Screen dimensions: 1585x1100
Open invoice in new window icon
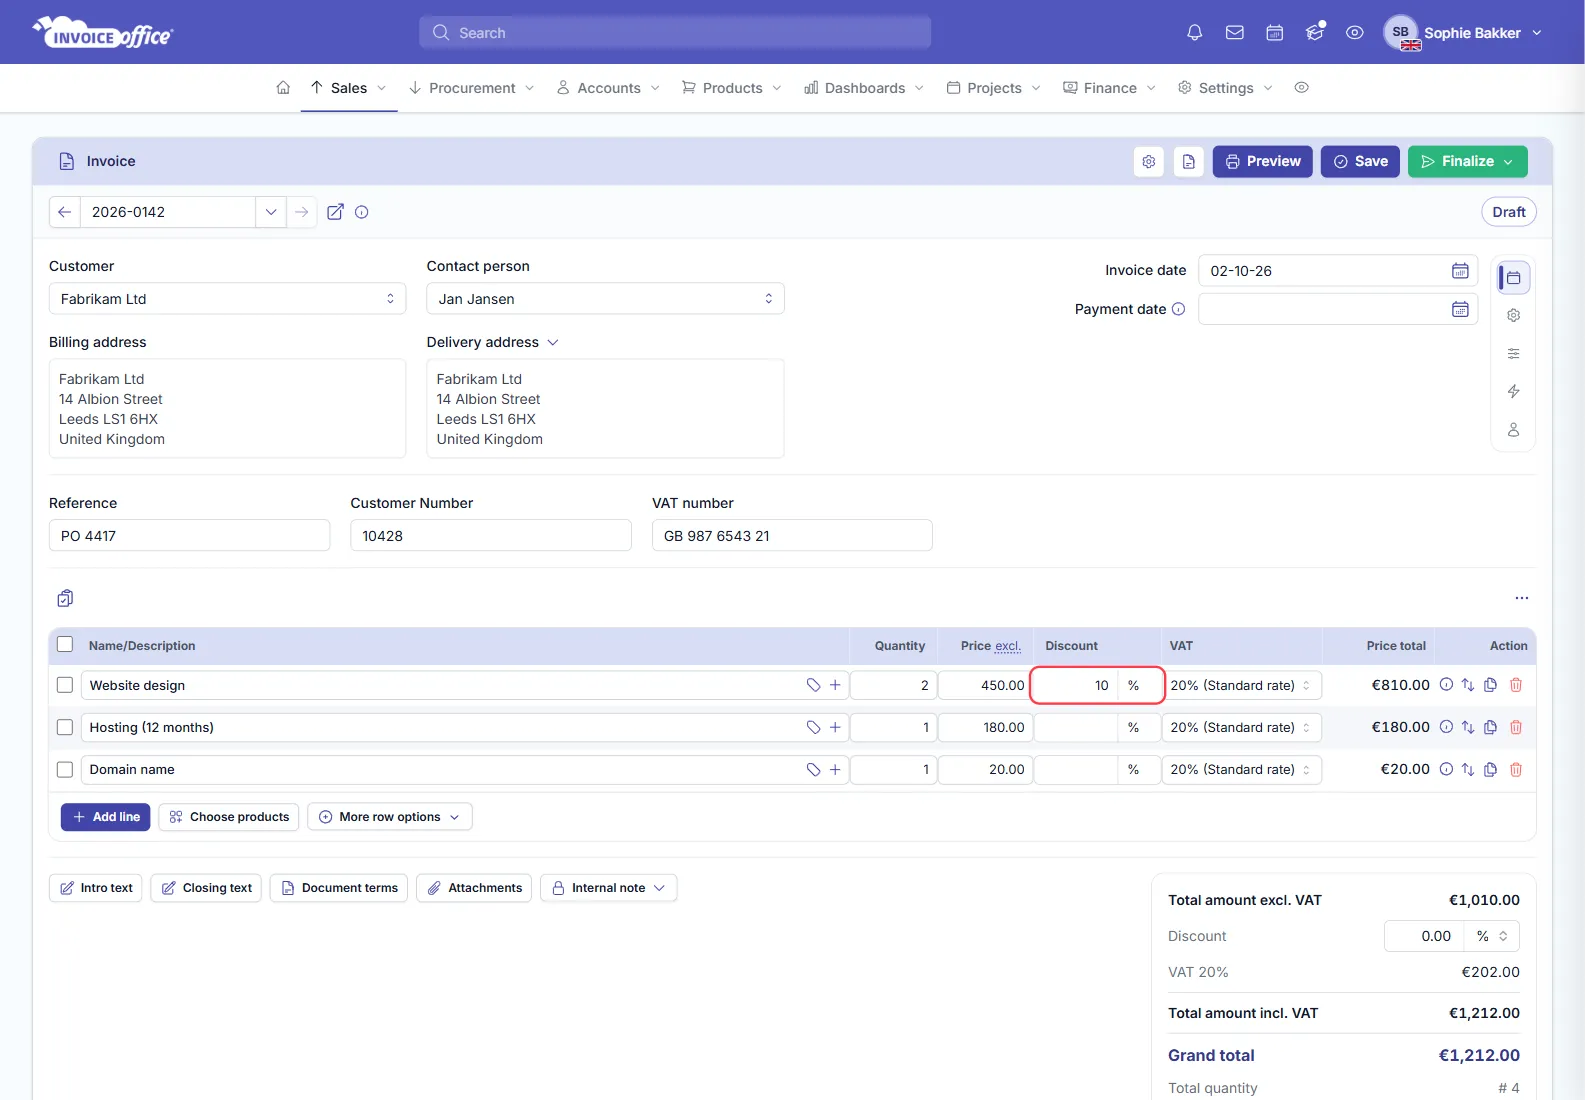(336, 212)
